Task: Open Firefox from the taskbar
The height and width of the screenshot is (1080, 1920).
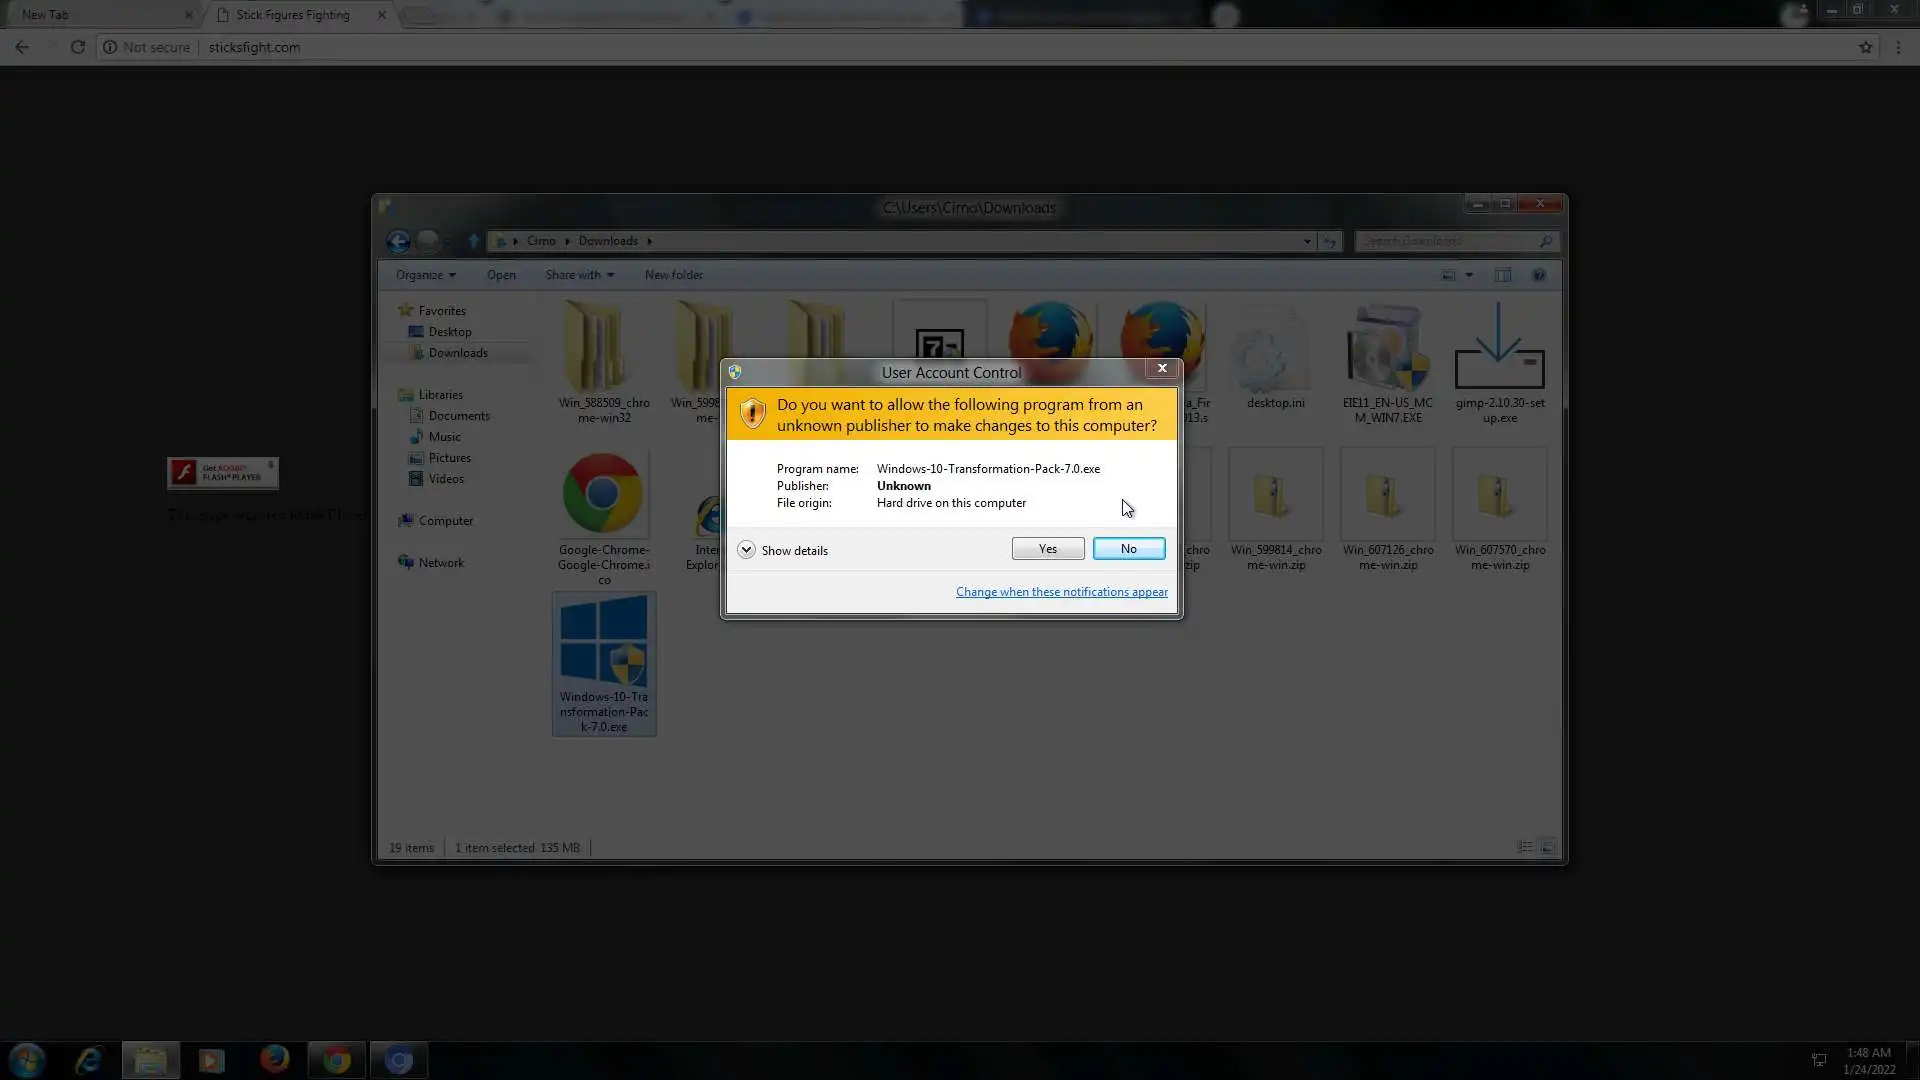Action: [x=274, y=1060]
